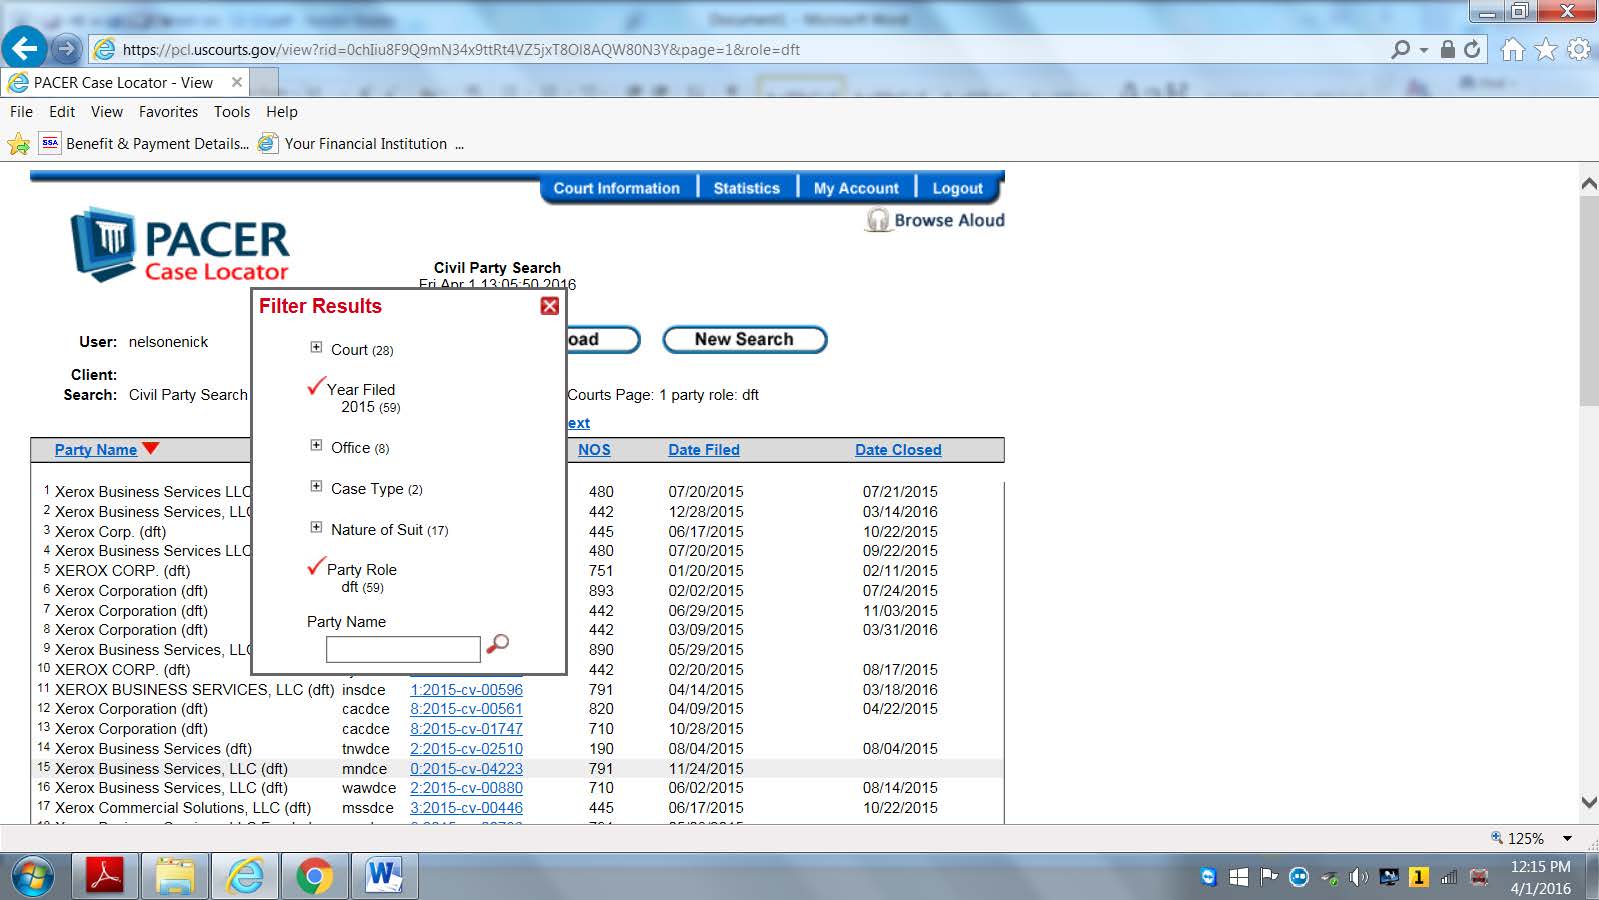Click the Windows Start button
The width and height of the screenshot is (1599, 900).
point(33,877)
